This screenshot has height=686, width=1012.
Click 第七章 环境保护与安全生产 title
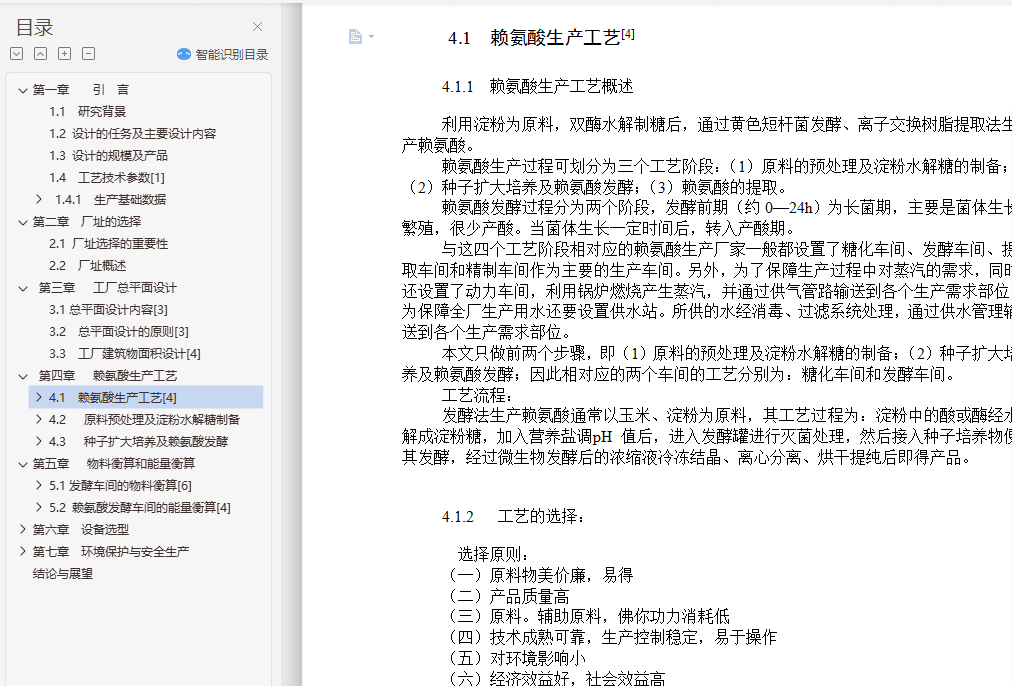111,552
